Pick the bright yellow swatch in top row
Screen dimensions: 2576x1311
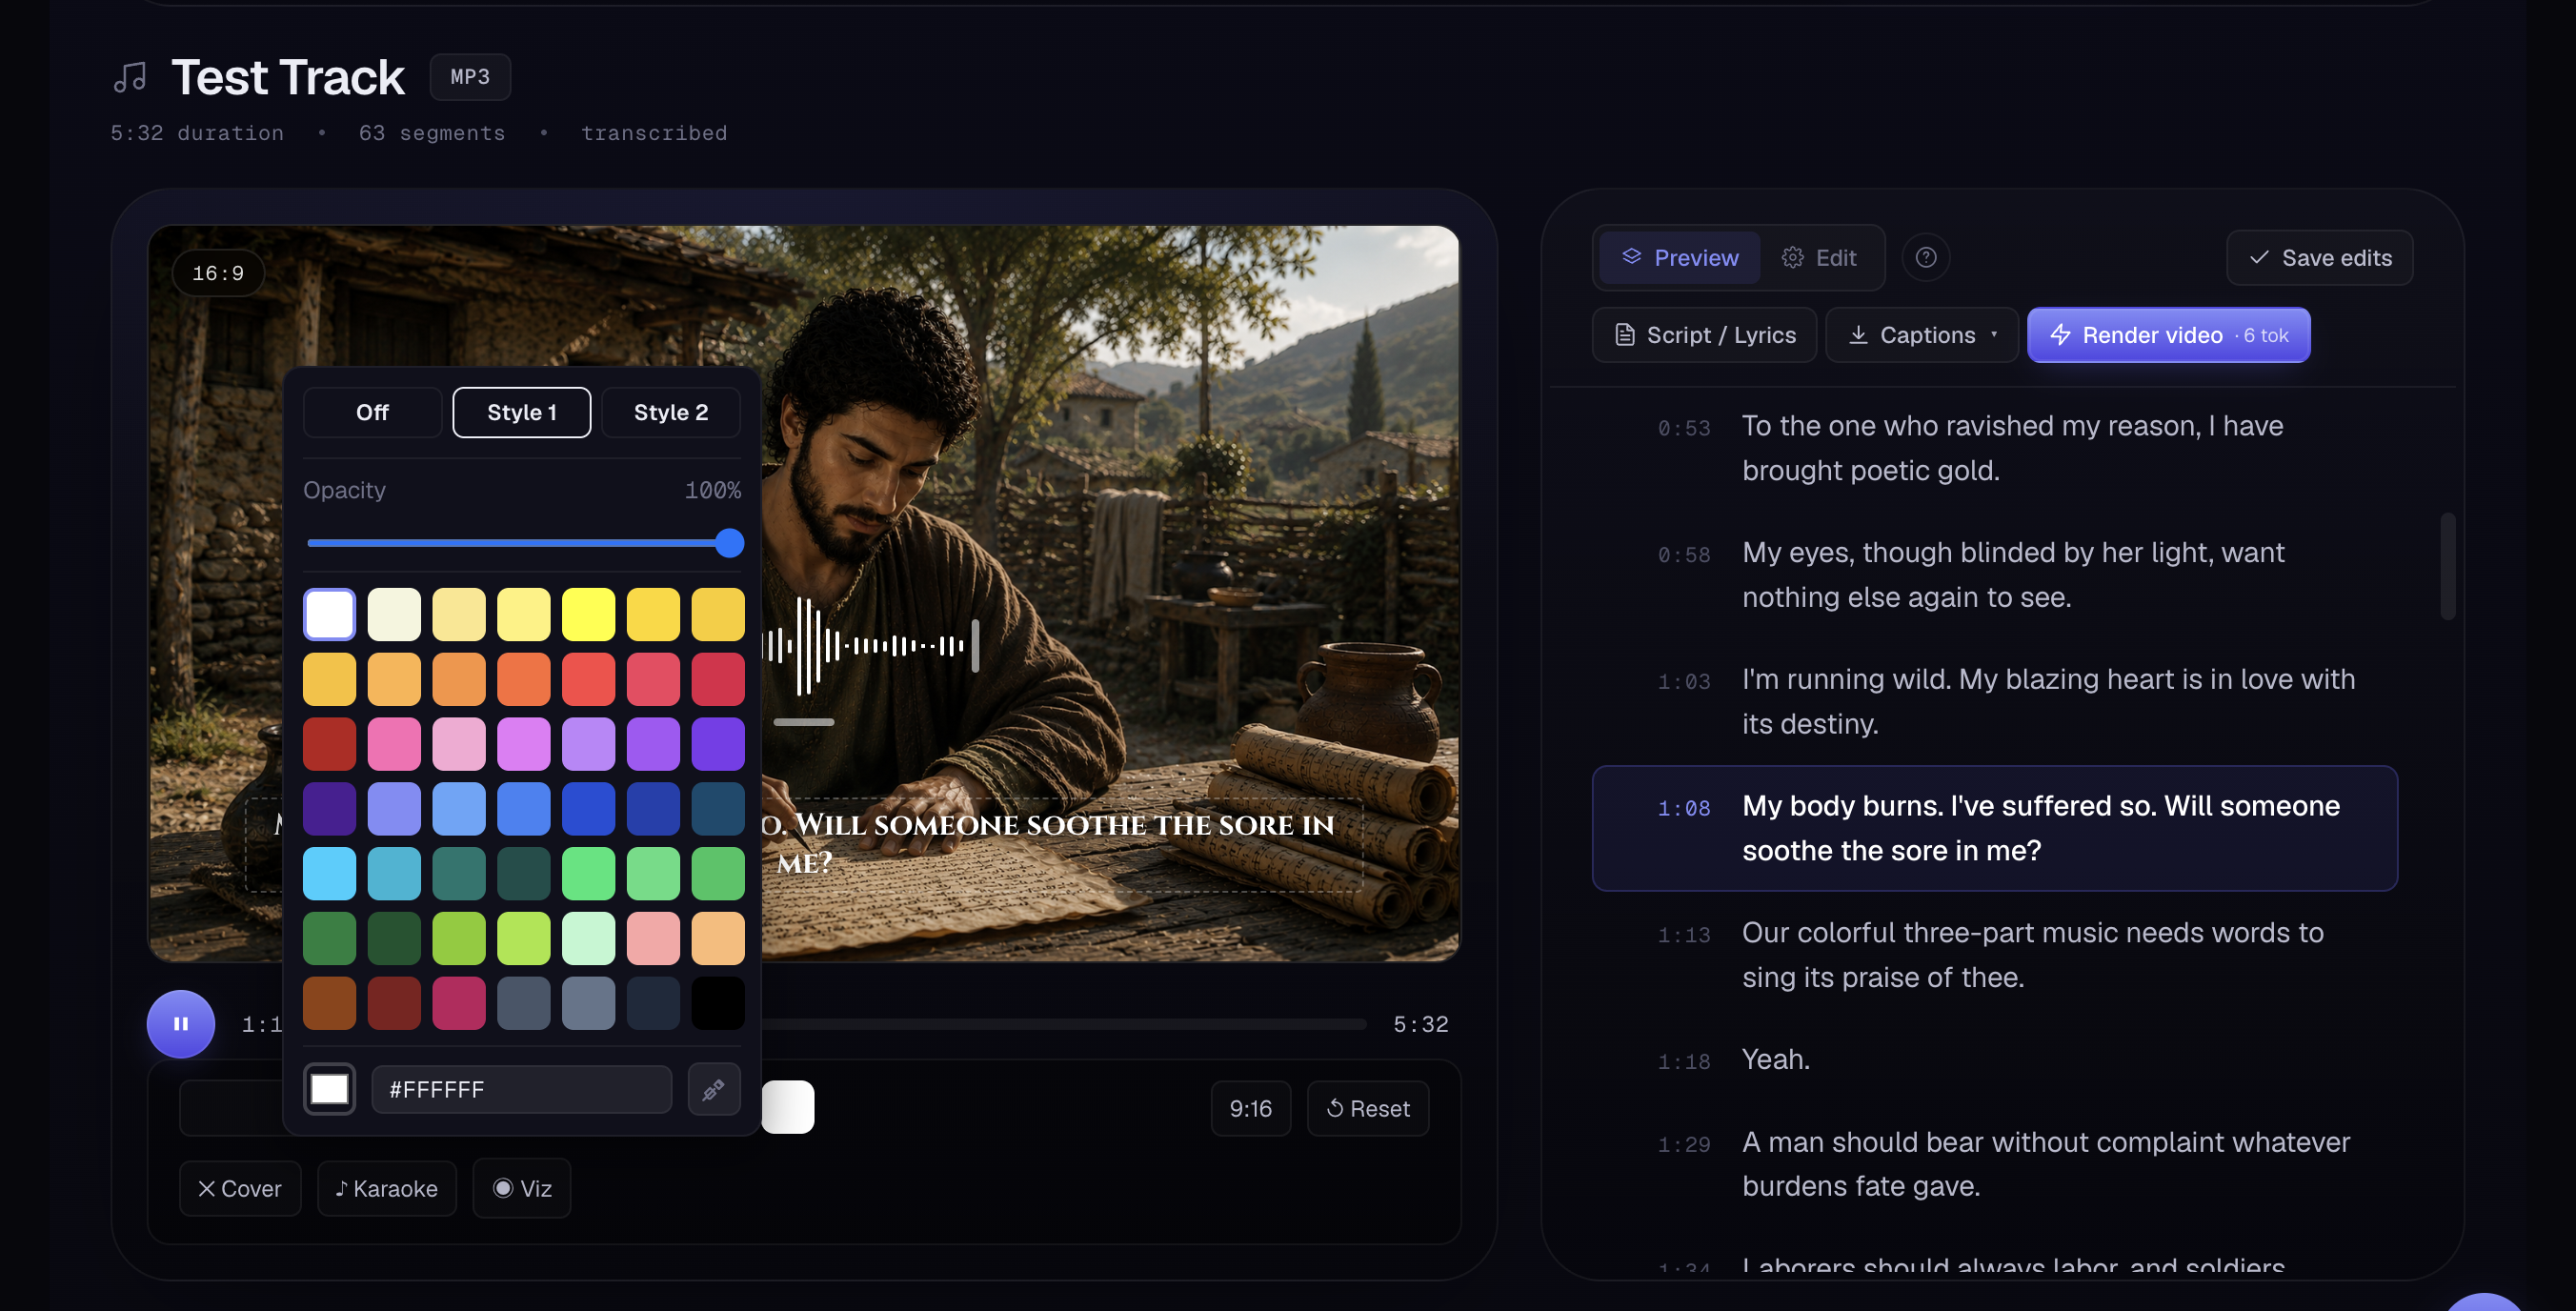click(x=588, y=614)
